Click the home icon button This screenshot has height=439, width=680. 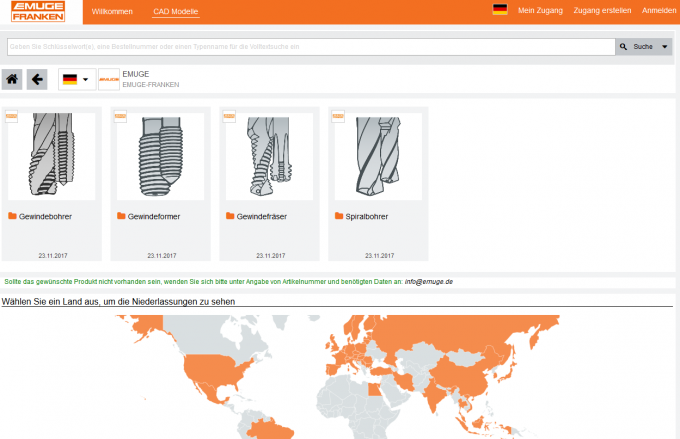click(12, 79)
